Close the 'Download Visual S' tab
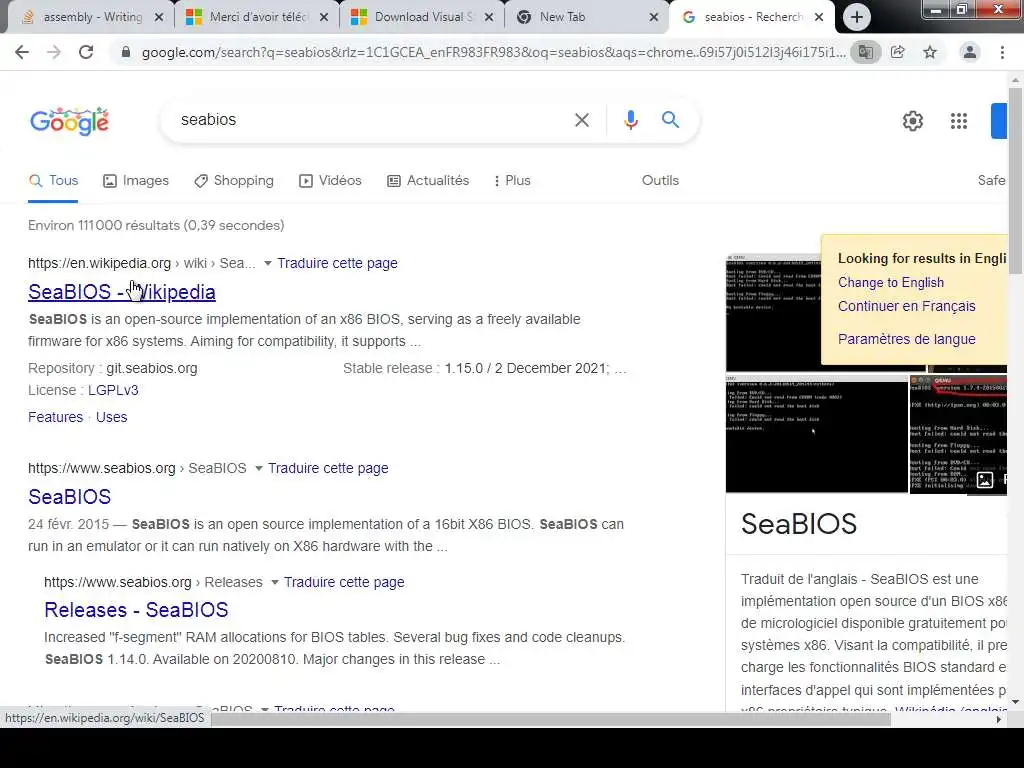Viewport: 1024px width, 768px height. [x=488, y=18]
